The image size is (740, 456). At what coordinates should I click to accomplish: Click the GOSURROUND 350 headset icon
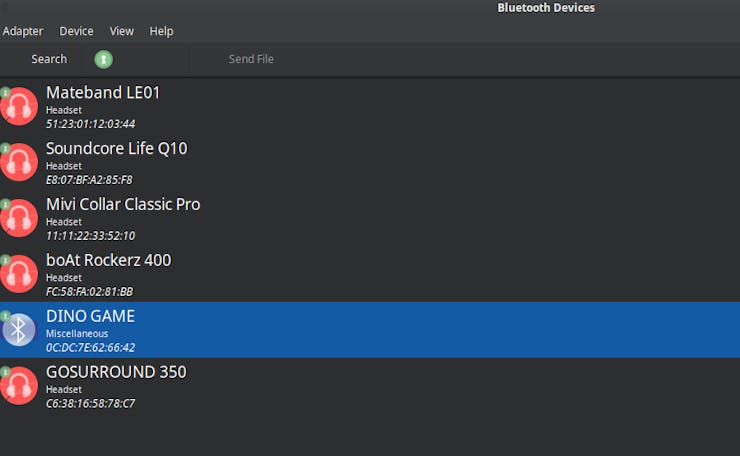click(19, 386)
